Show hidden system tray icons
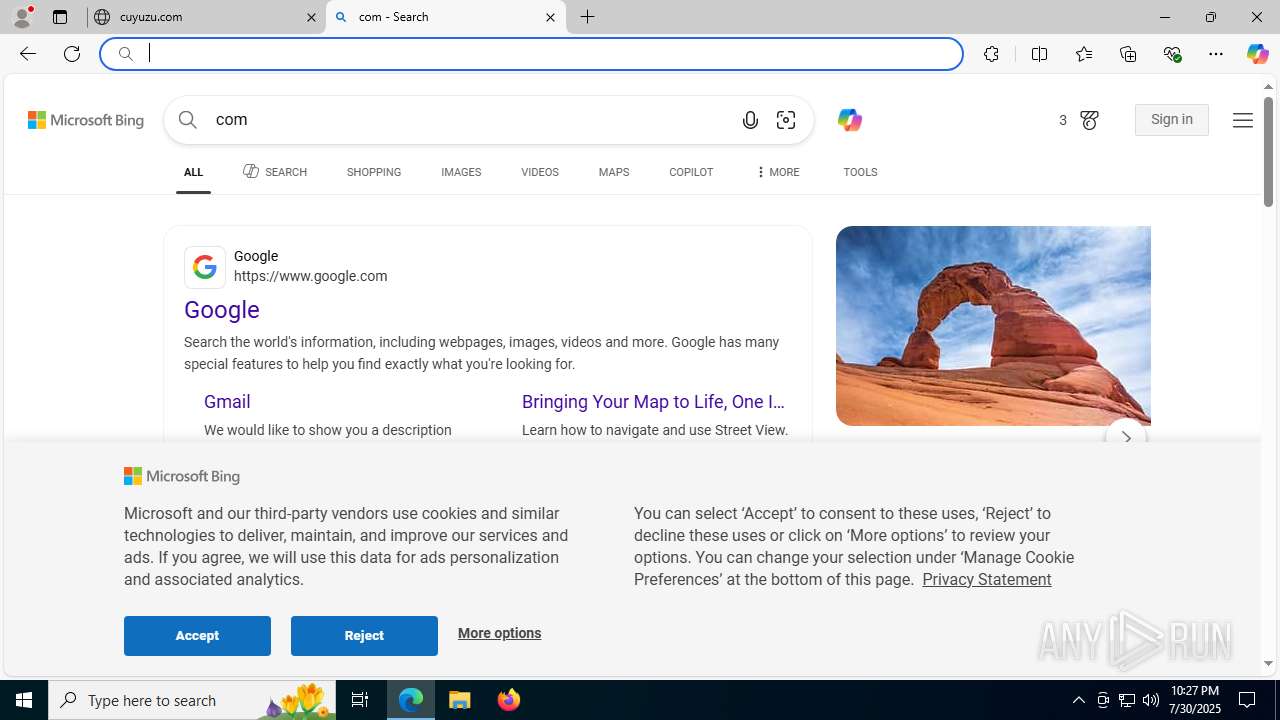Image resolution: width=1280 pixels, height=720 pixels. tap(1078, 700)
